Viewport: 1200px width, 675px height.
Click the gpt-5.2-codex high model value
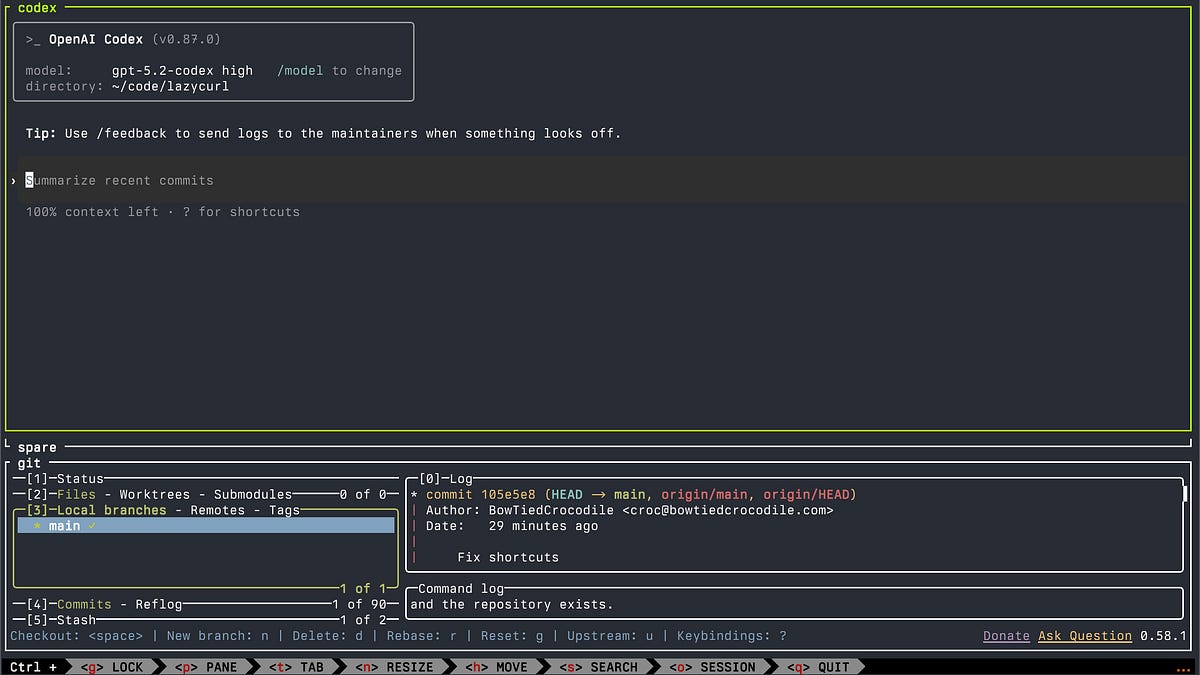pyautogui.click(x=182, y=70)
